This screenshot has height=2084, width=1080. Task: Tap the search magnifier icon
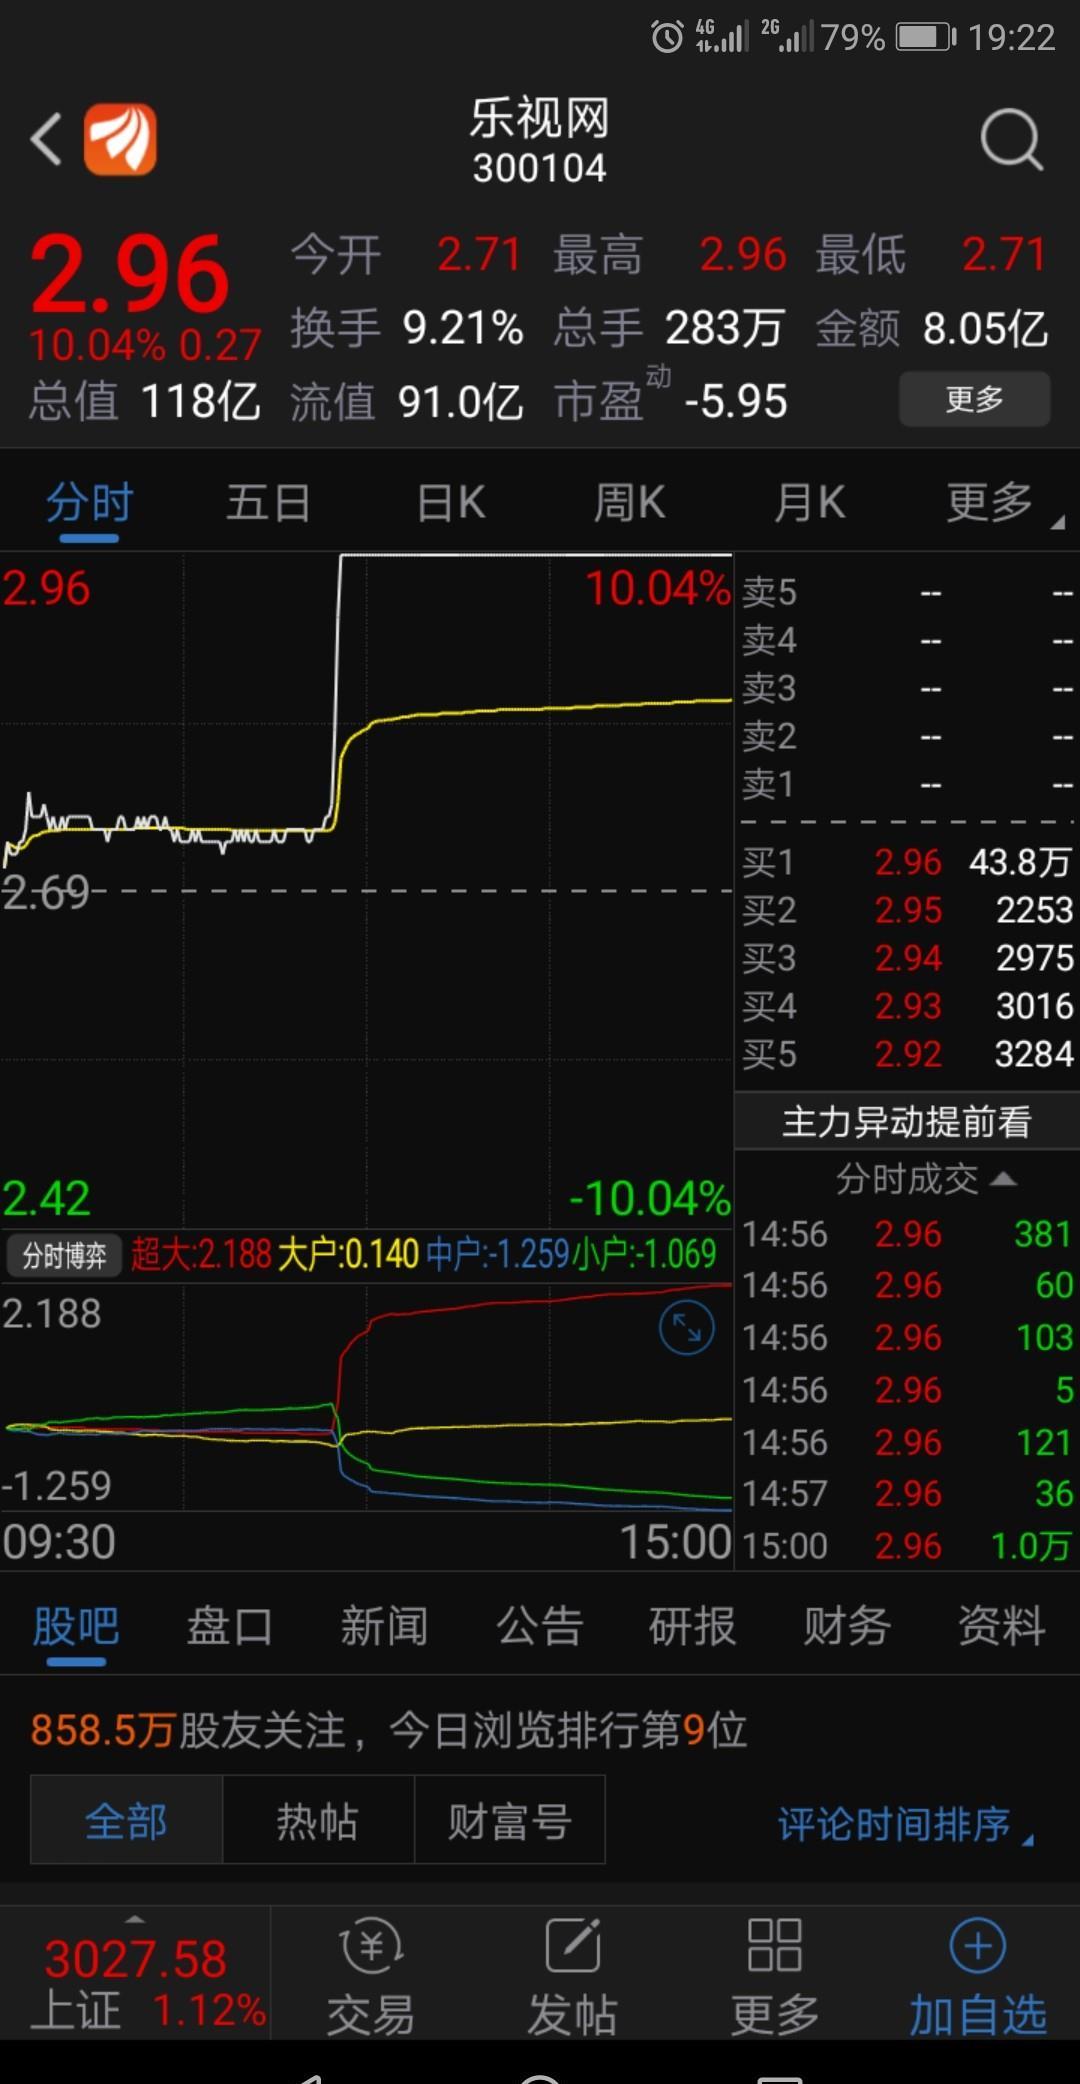pos(1011,140)
